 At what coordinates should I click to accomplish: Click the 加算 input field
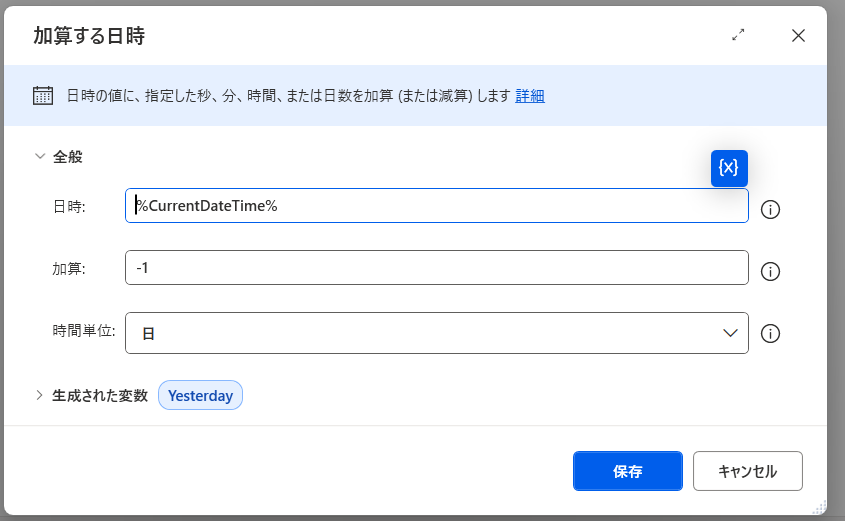[436, 268]
